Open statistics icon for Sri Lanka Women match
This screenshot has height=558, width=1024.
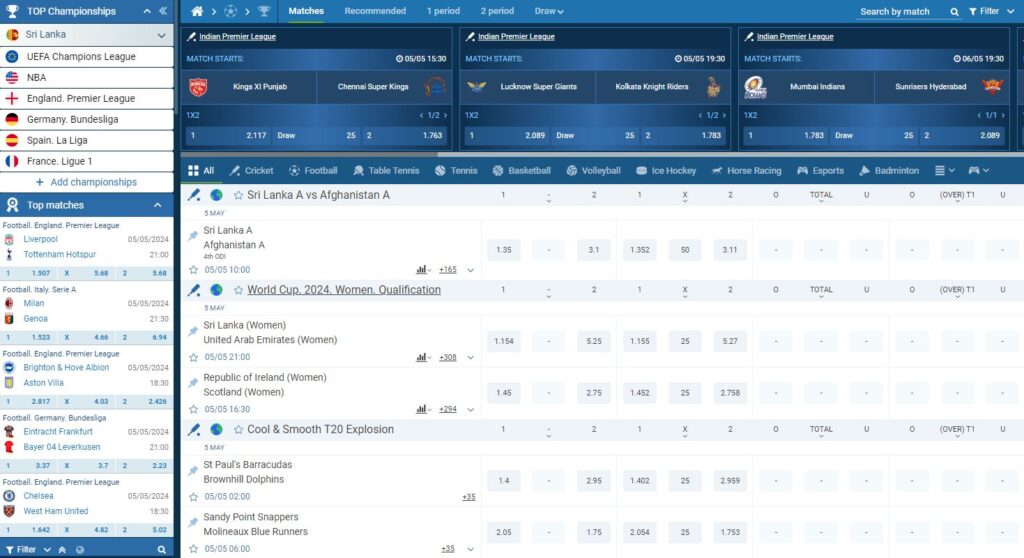(422, 357)
